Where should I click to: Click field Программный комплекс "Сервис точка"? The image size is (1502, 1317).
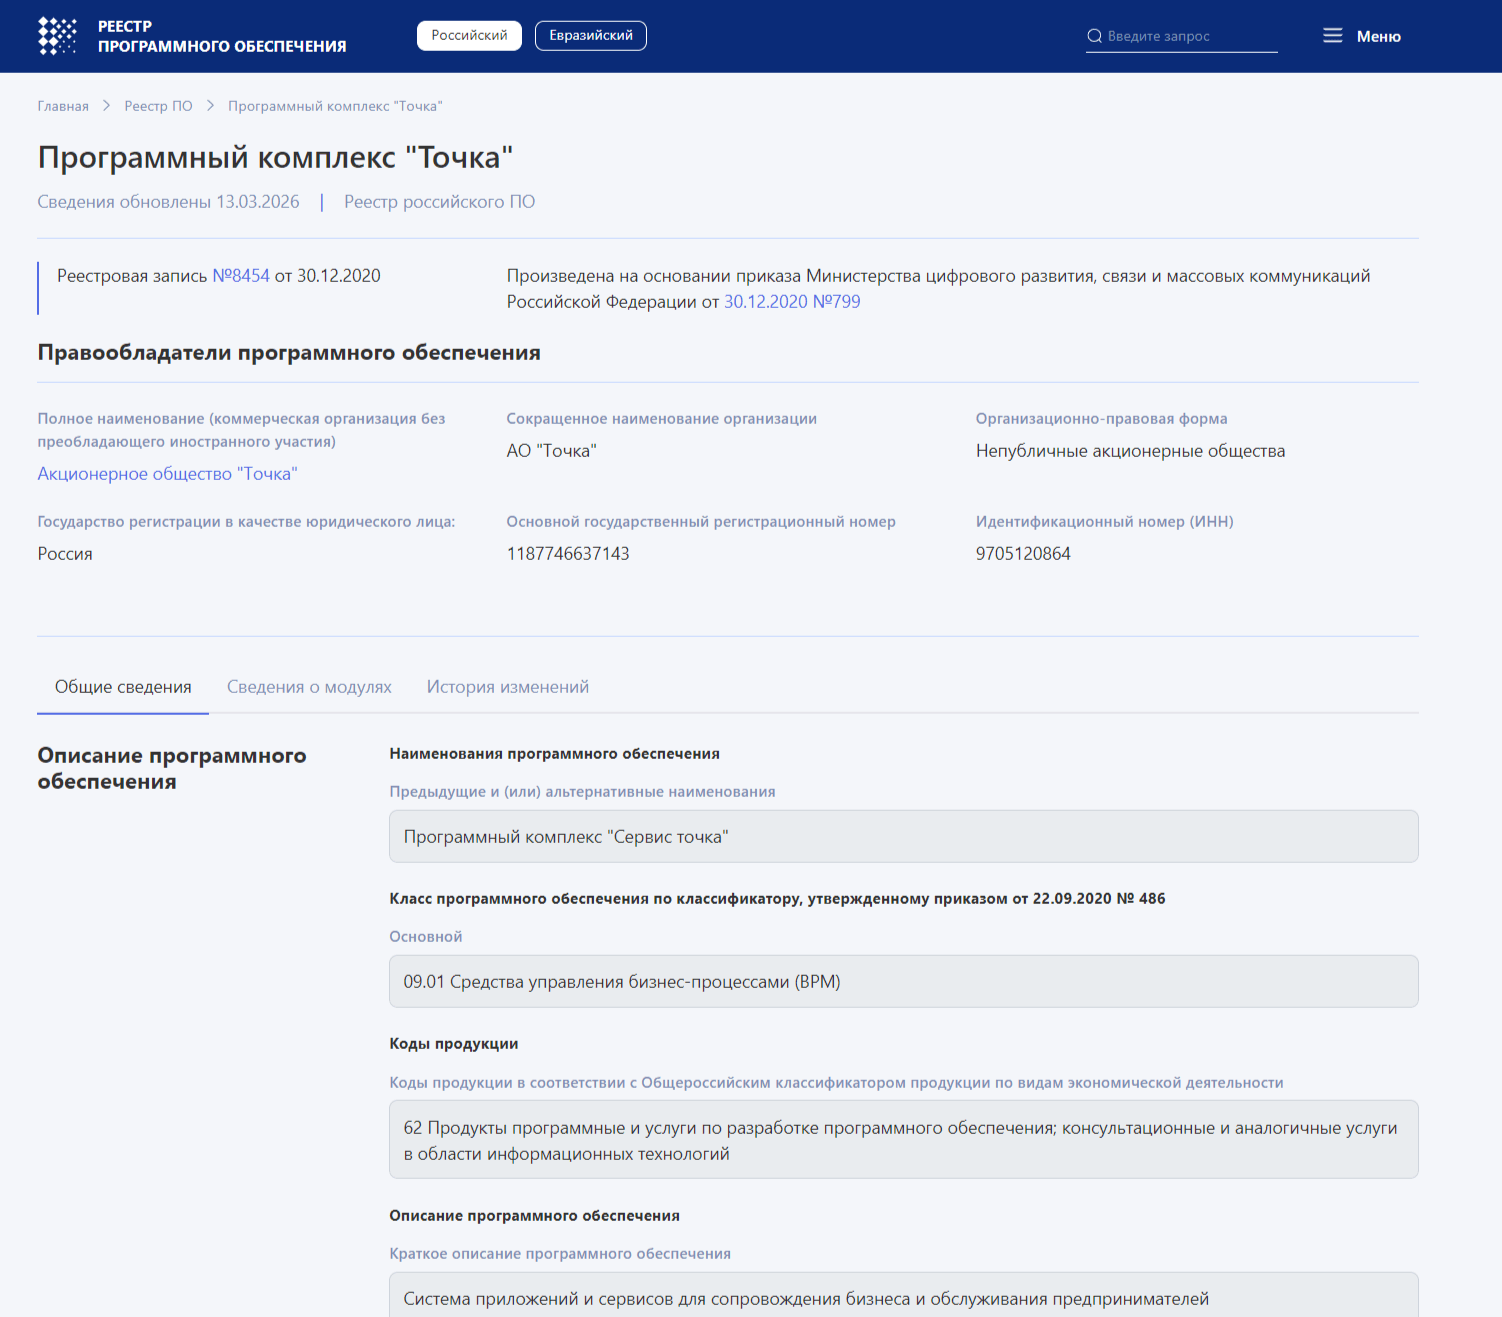903,837
